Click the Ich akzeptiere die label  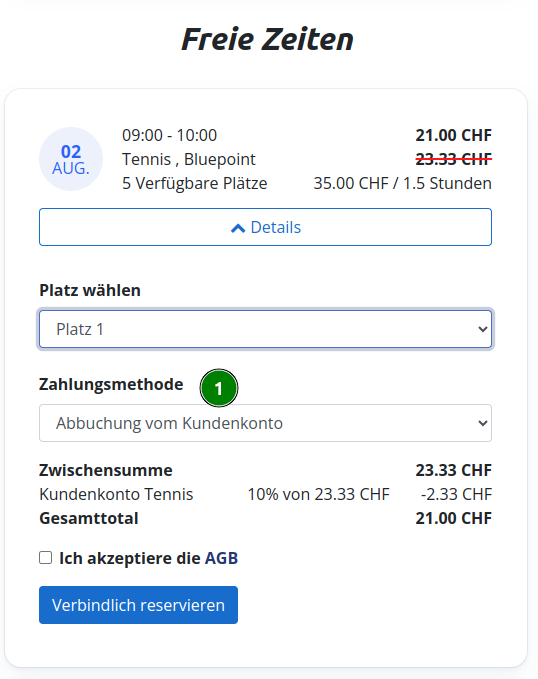pyautogui.click(x=130, y=558)
